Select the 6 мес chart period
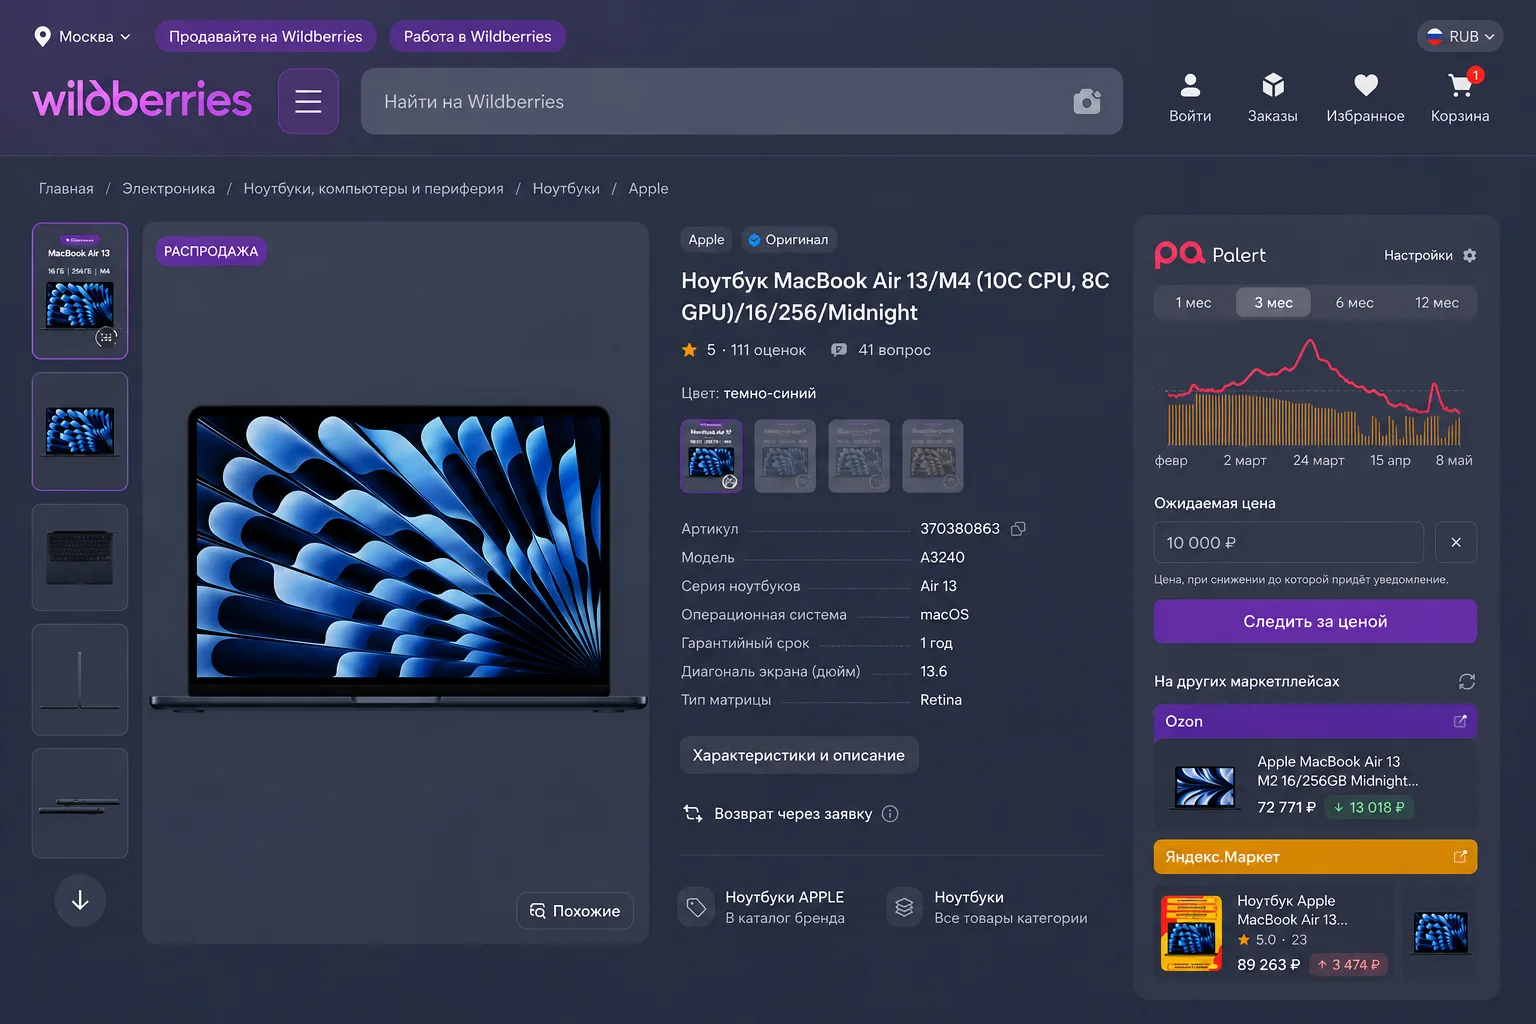1536x1024 pixels. pos(1354,303)
